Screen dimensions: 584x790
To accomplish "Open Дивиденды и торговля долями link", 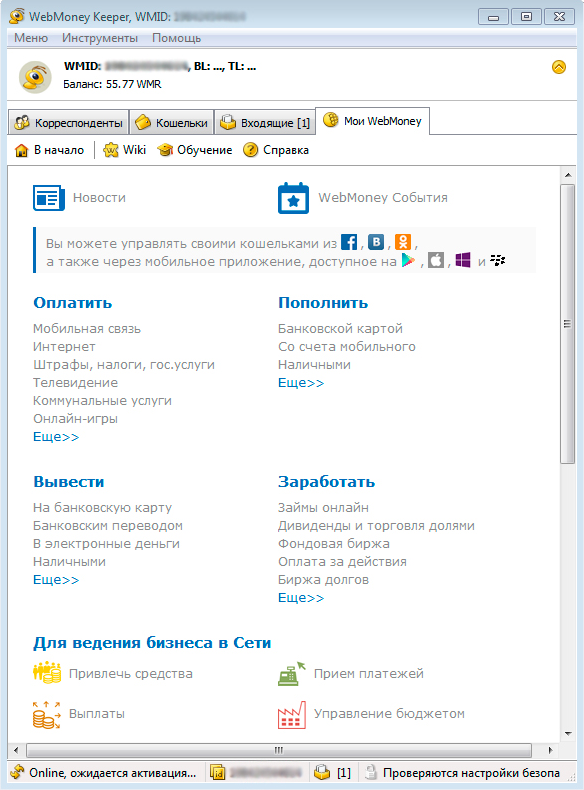I will [376, 525].
